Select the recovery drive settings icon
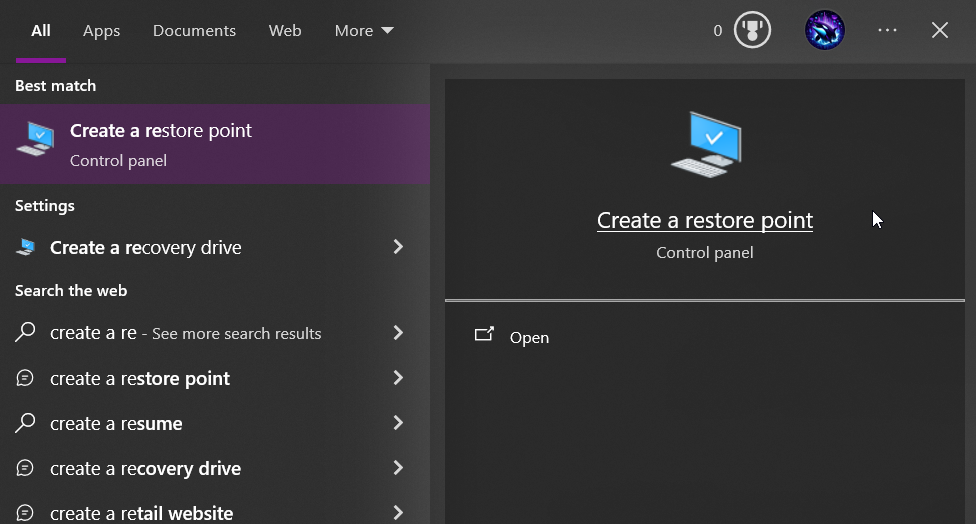Screen dimensions: 976x524 tap(26, 247)
